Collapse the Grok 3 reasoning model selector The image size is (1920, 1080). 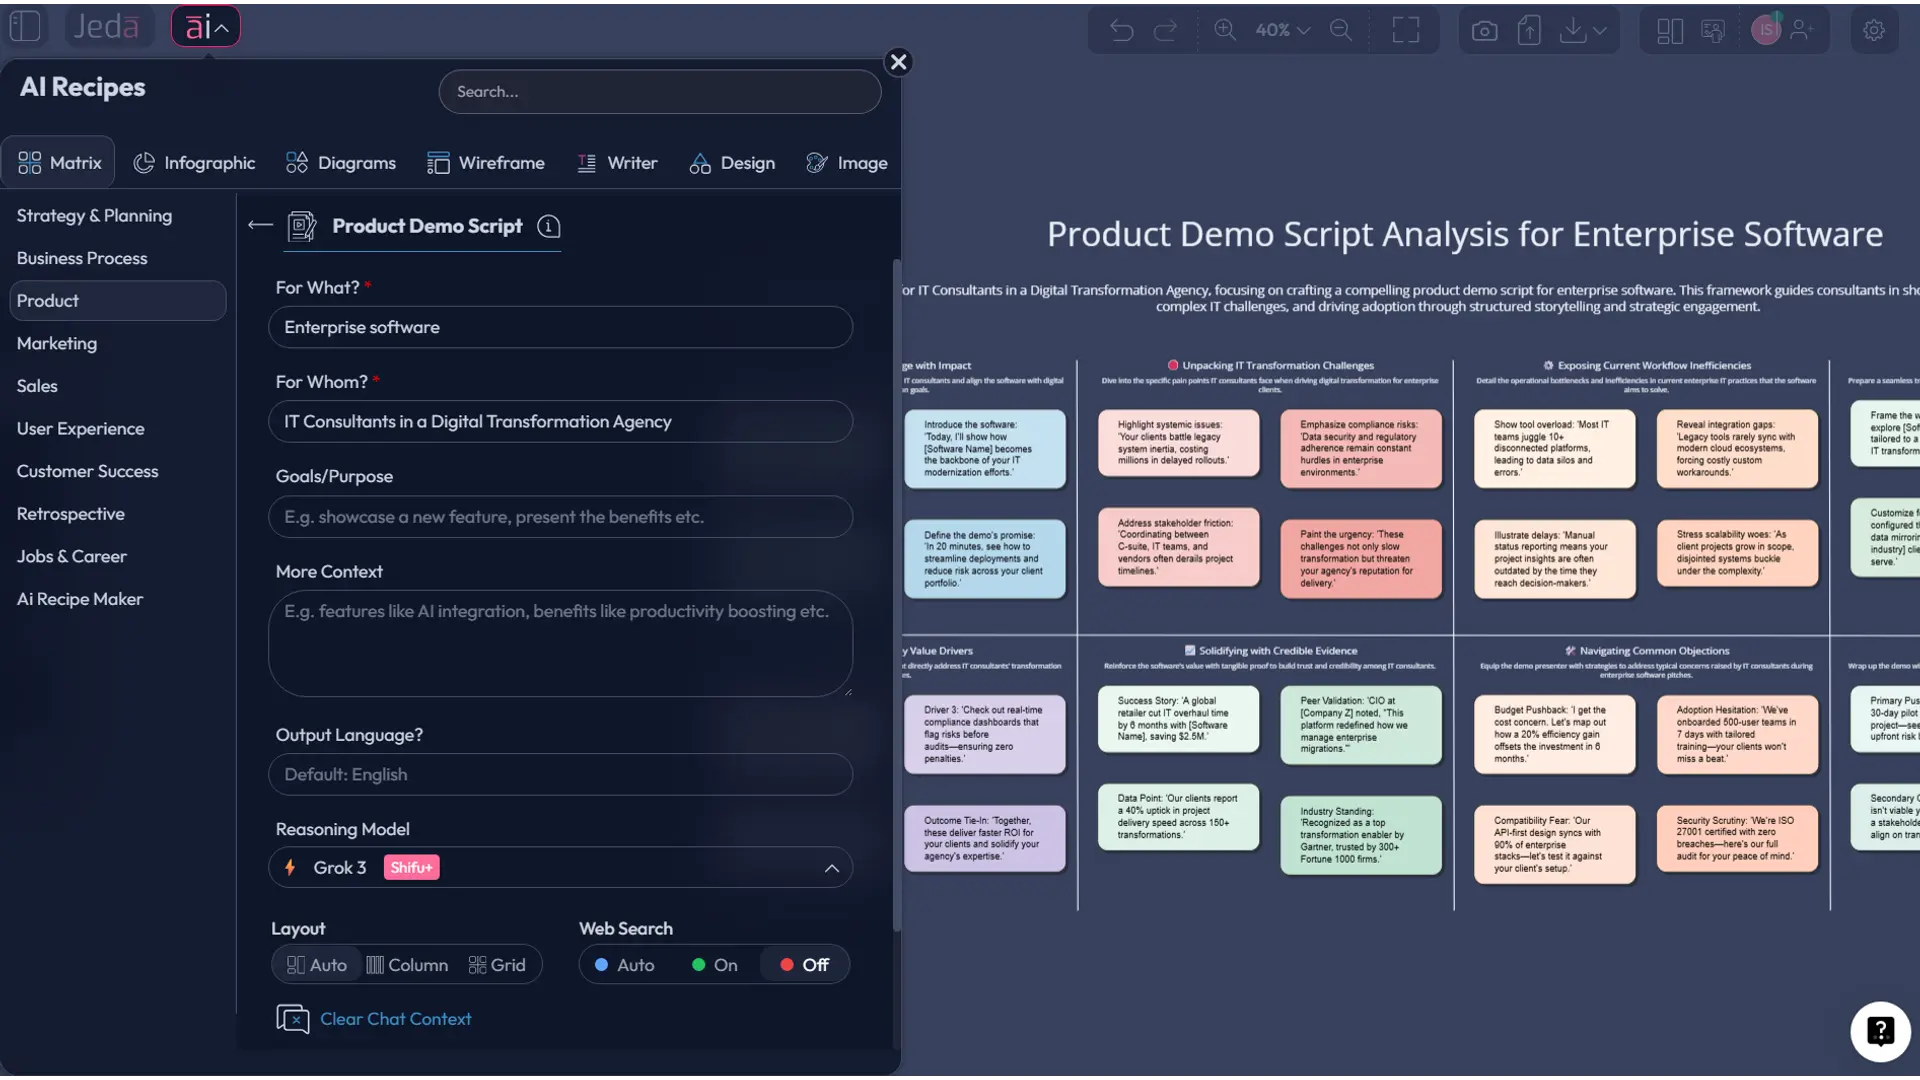tap(832, 867)
